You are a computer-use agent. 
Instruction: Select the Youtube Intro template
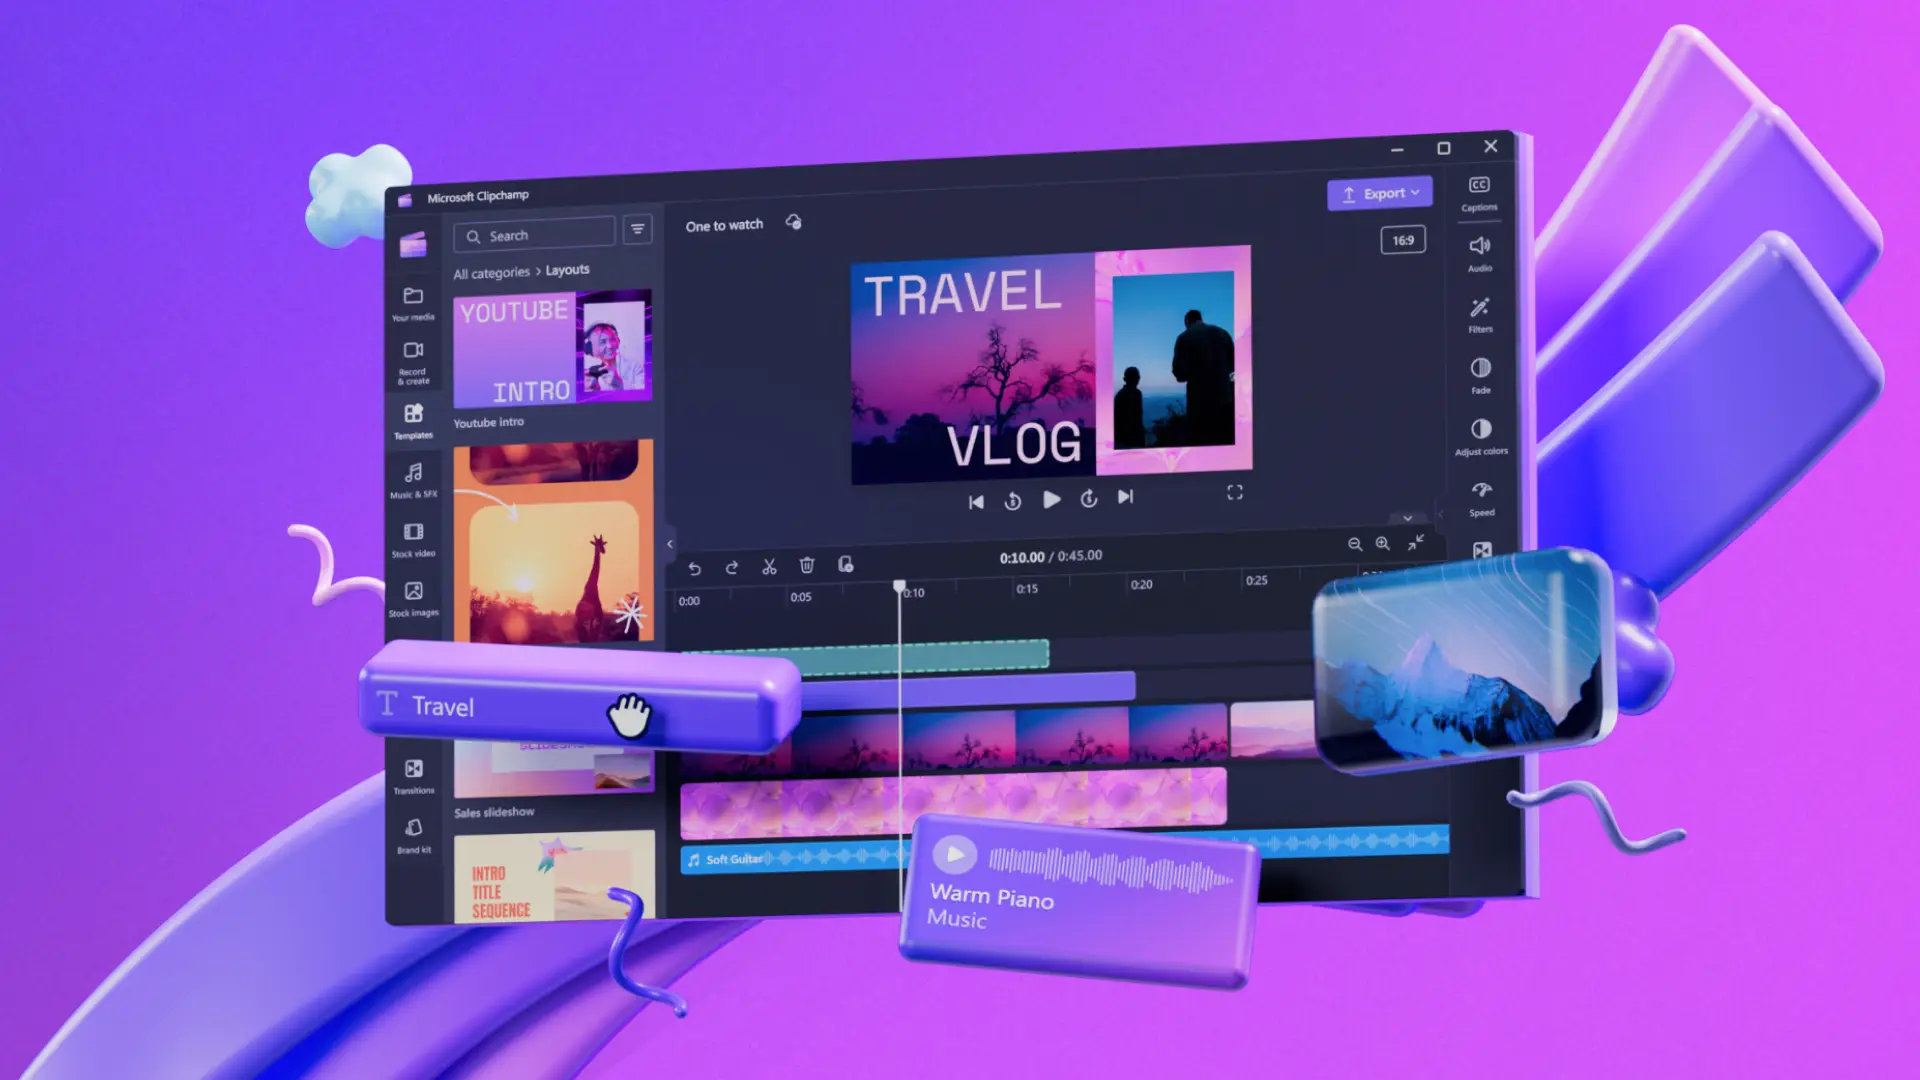(554, 349)
